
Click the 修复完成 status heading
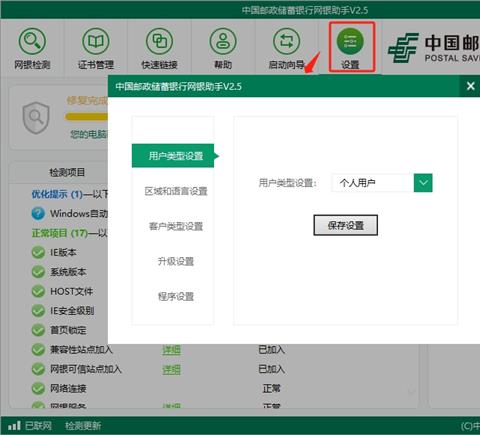point(87,100)
